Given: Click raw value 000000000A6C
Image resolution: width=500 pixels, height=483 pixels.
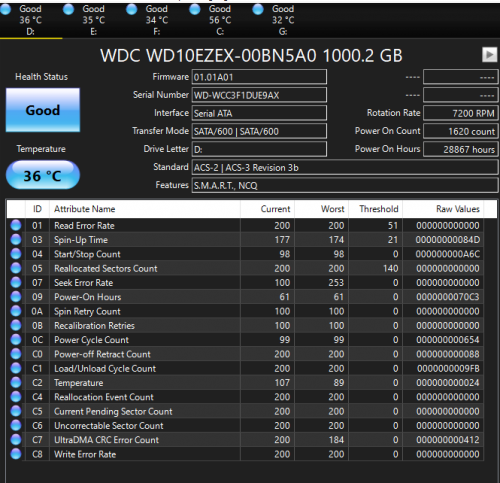Looking at the screenshot, I should coord(448,254).
